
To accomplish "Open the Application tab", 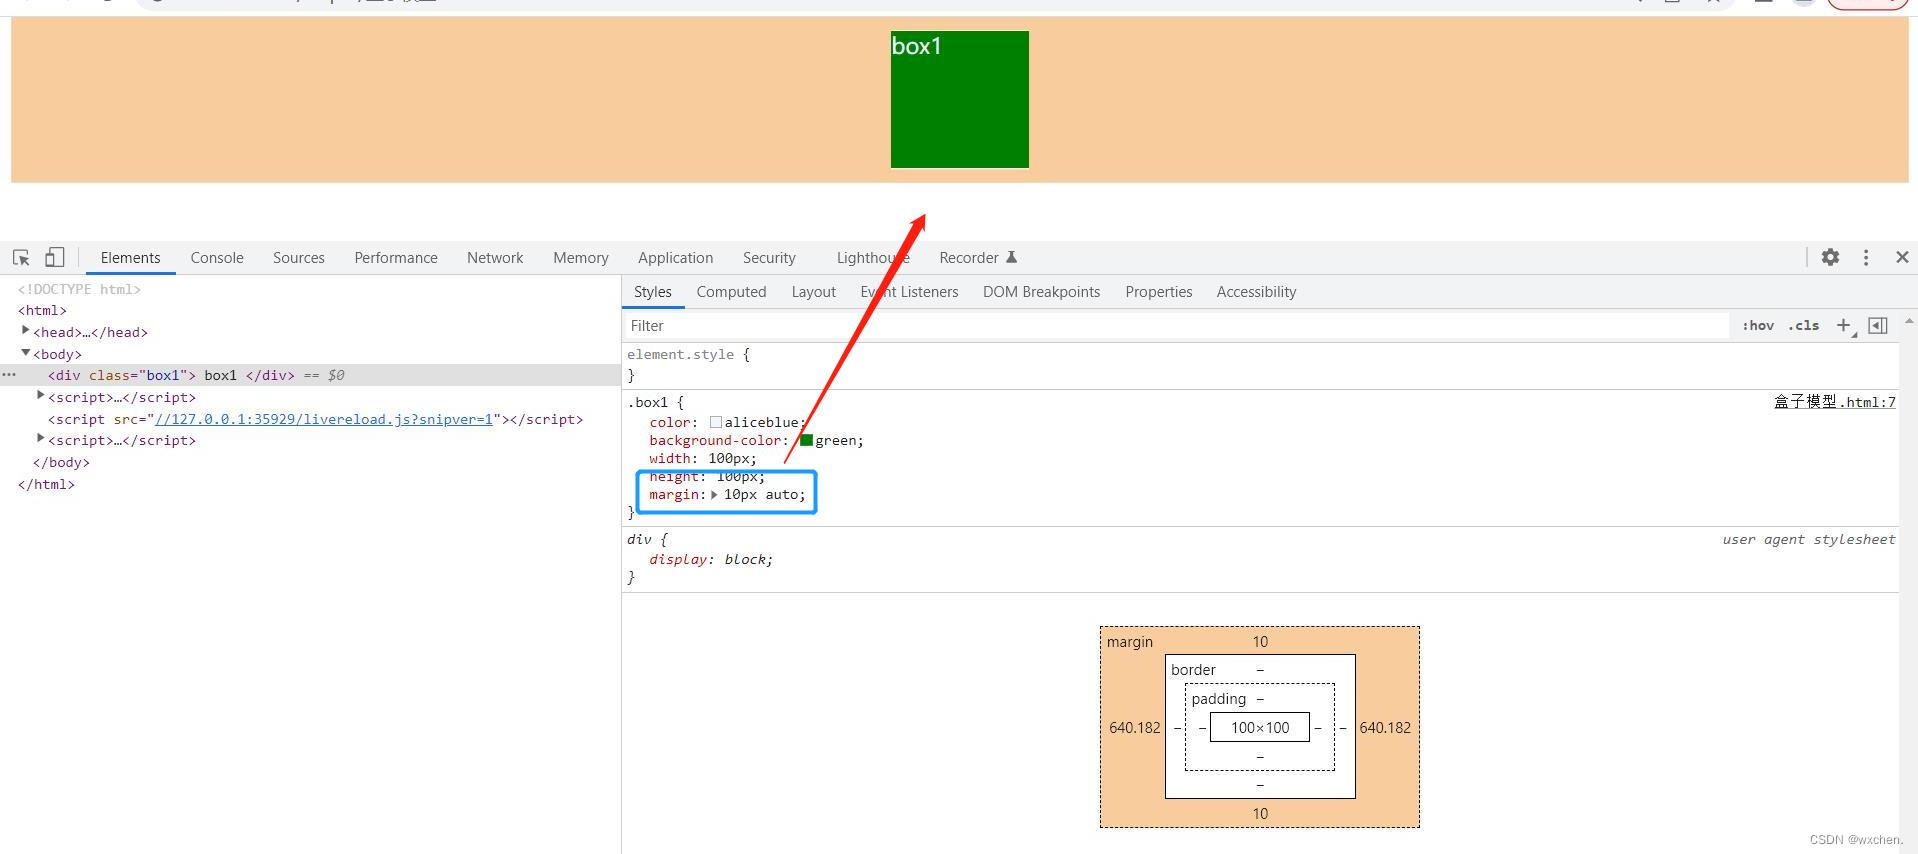I will pos(675,257).
